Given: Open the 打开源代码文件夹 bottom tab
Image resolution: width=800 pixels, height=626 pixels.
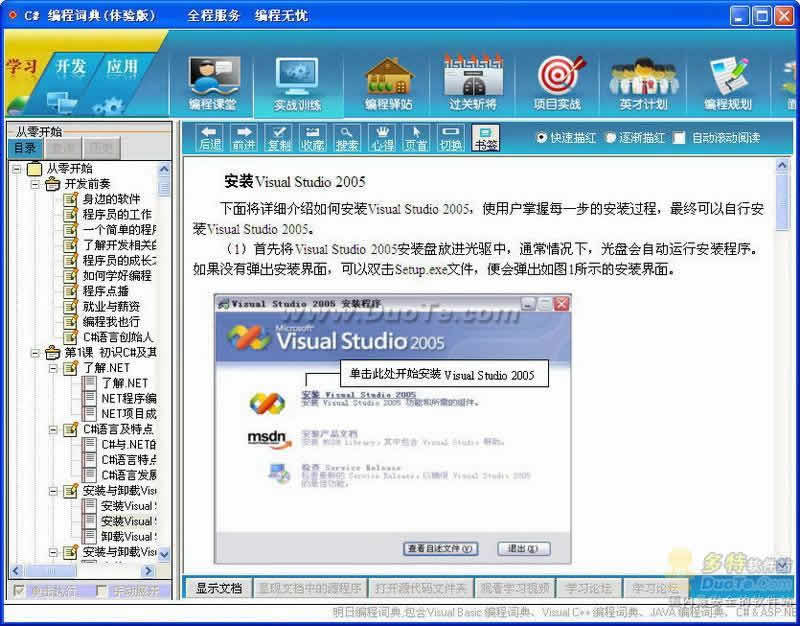Looking at the screenshot, I should [x=420, y=588].
